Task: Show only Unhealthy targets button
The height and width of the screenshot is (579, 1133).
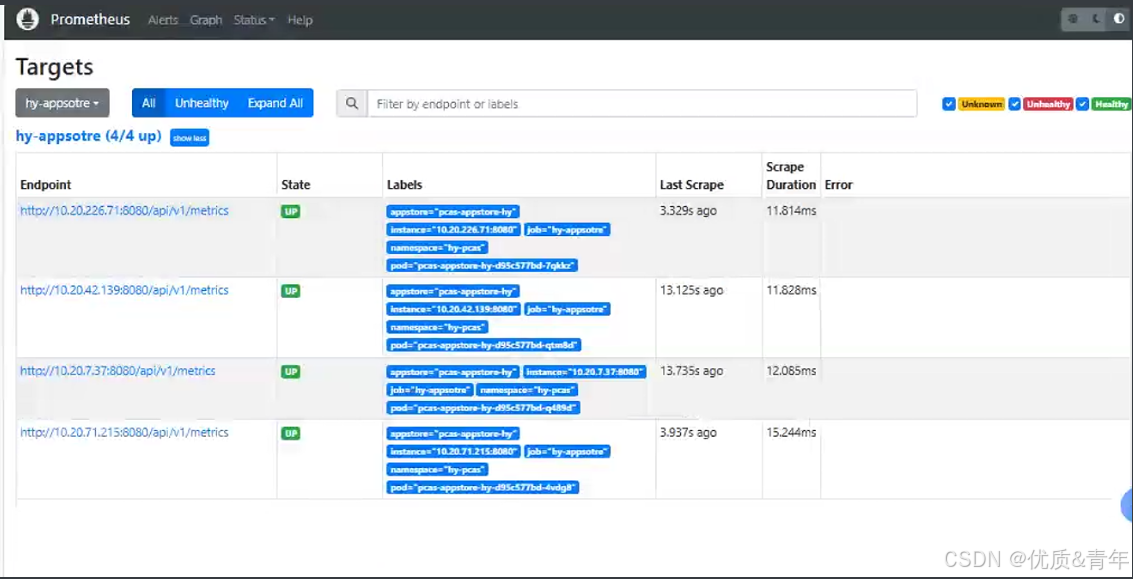Action: pyautogui.click(x=202, y=103)
